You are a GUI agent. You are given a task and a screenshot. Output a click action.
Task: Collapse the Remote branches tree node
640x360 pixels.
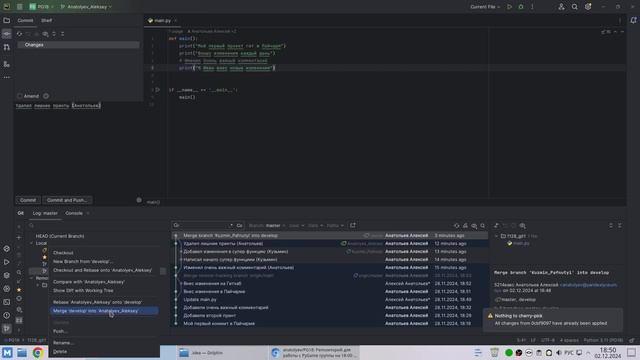pos(31,278)
